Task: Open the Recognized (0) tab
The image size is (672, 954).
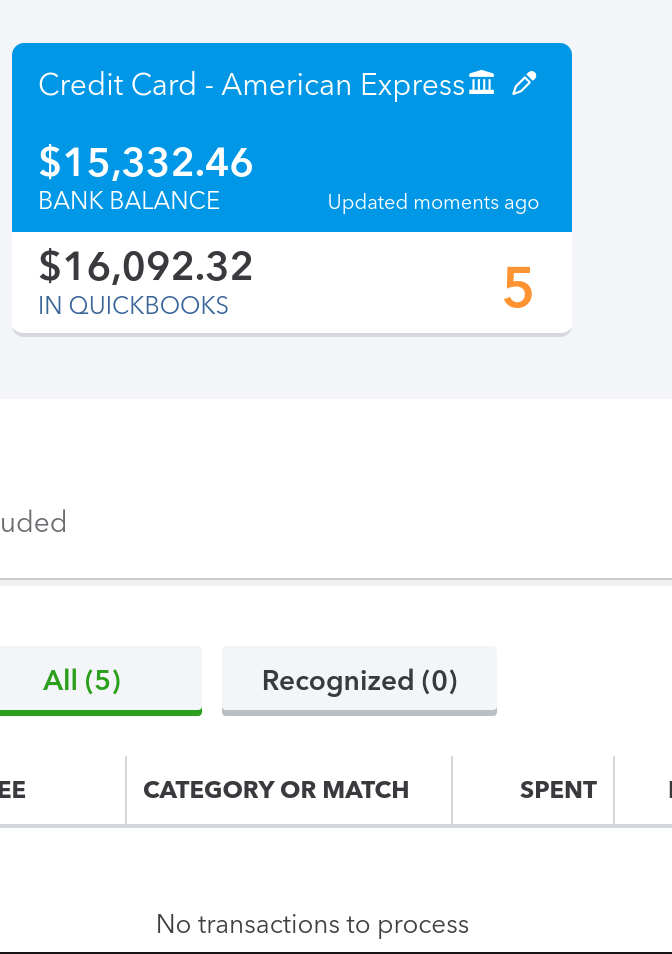Action: (x=359, y=681)
